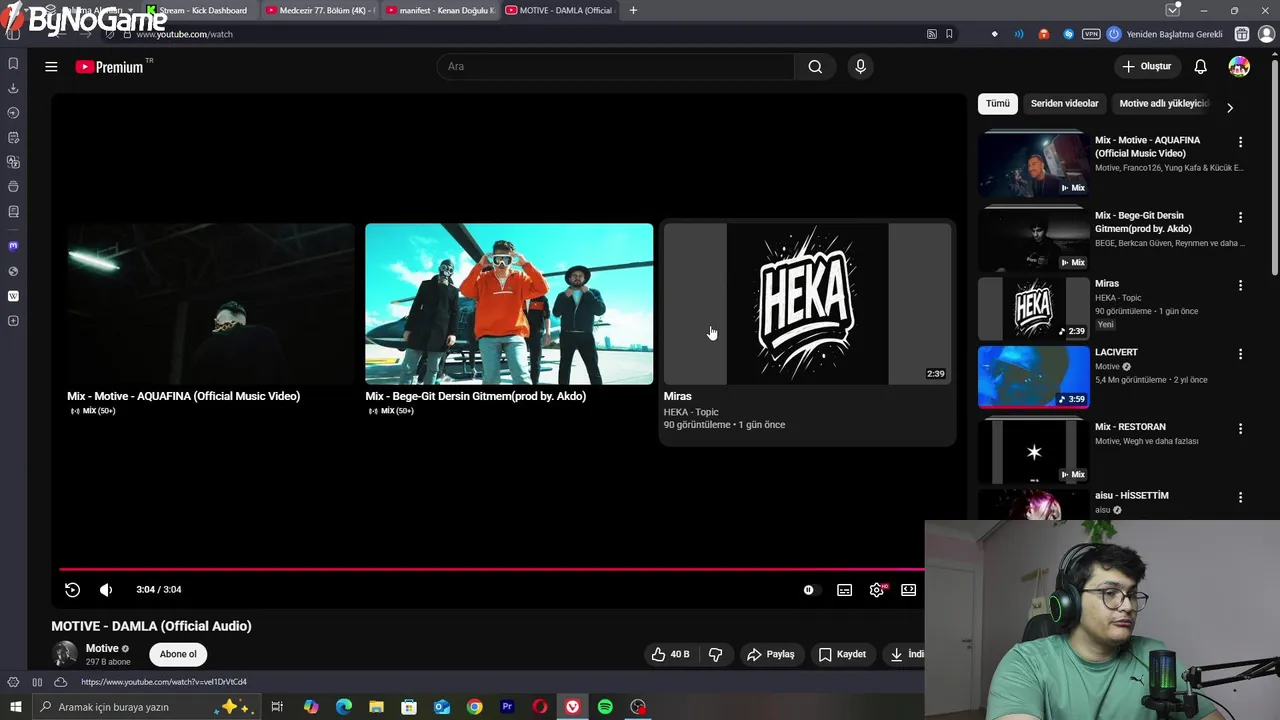Dislike the video
Image resolution: width=1280 pixels, height=720 pixels.
[715, 654]
